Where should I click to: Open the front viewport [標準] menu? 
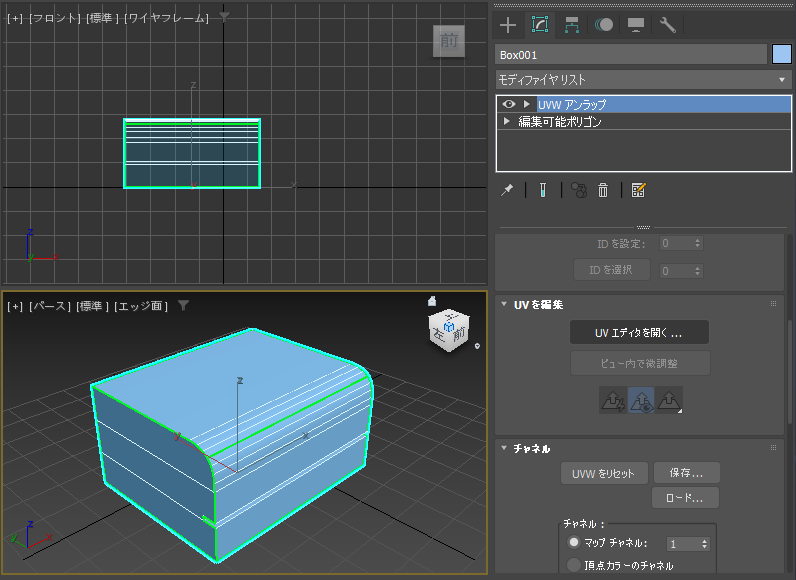[x=102, y=18]
